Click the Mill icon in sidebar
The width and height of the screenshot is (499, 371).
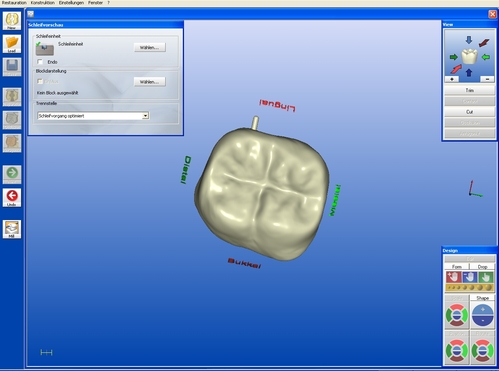point(12,229)
